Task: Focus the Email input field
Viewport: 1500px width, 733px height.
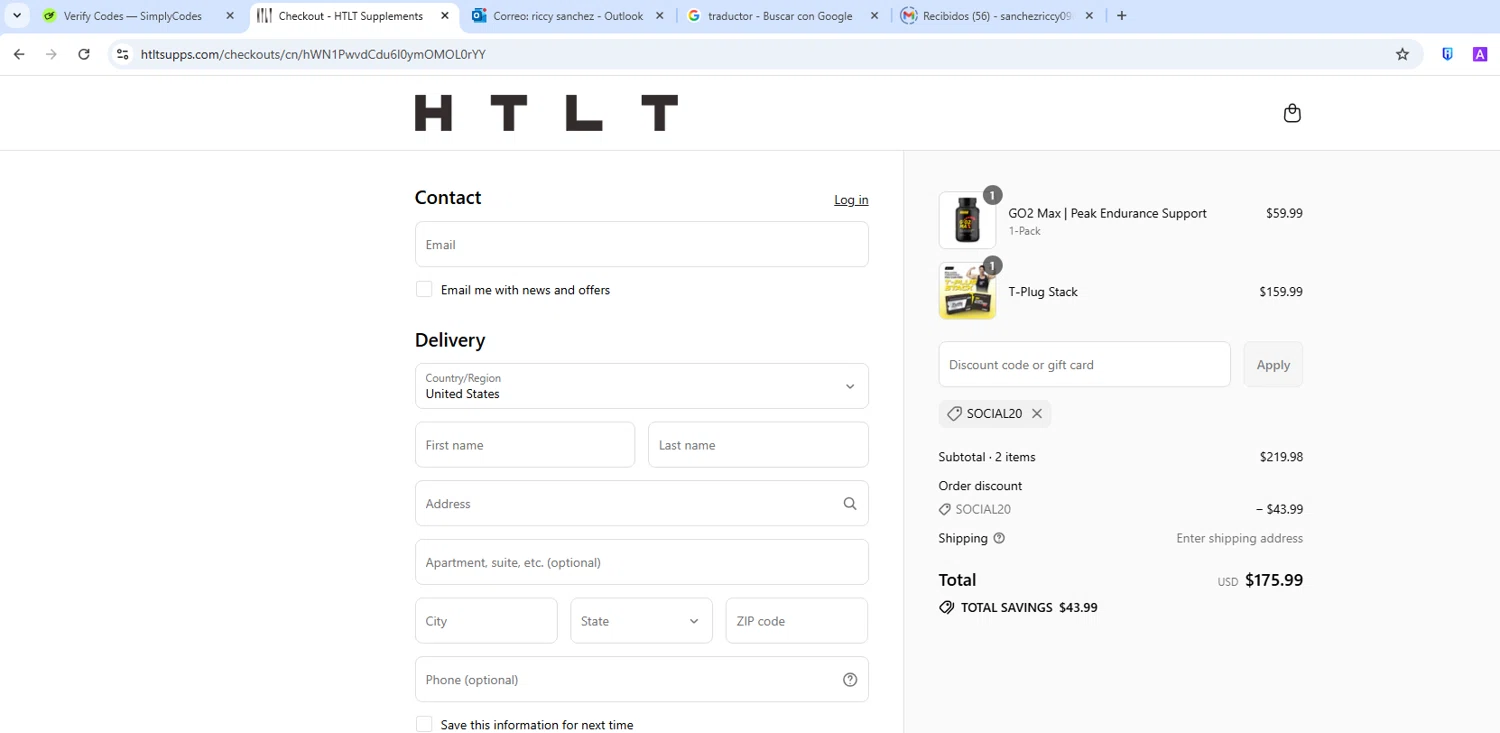Action: click(x=642, y=244)
